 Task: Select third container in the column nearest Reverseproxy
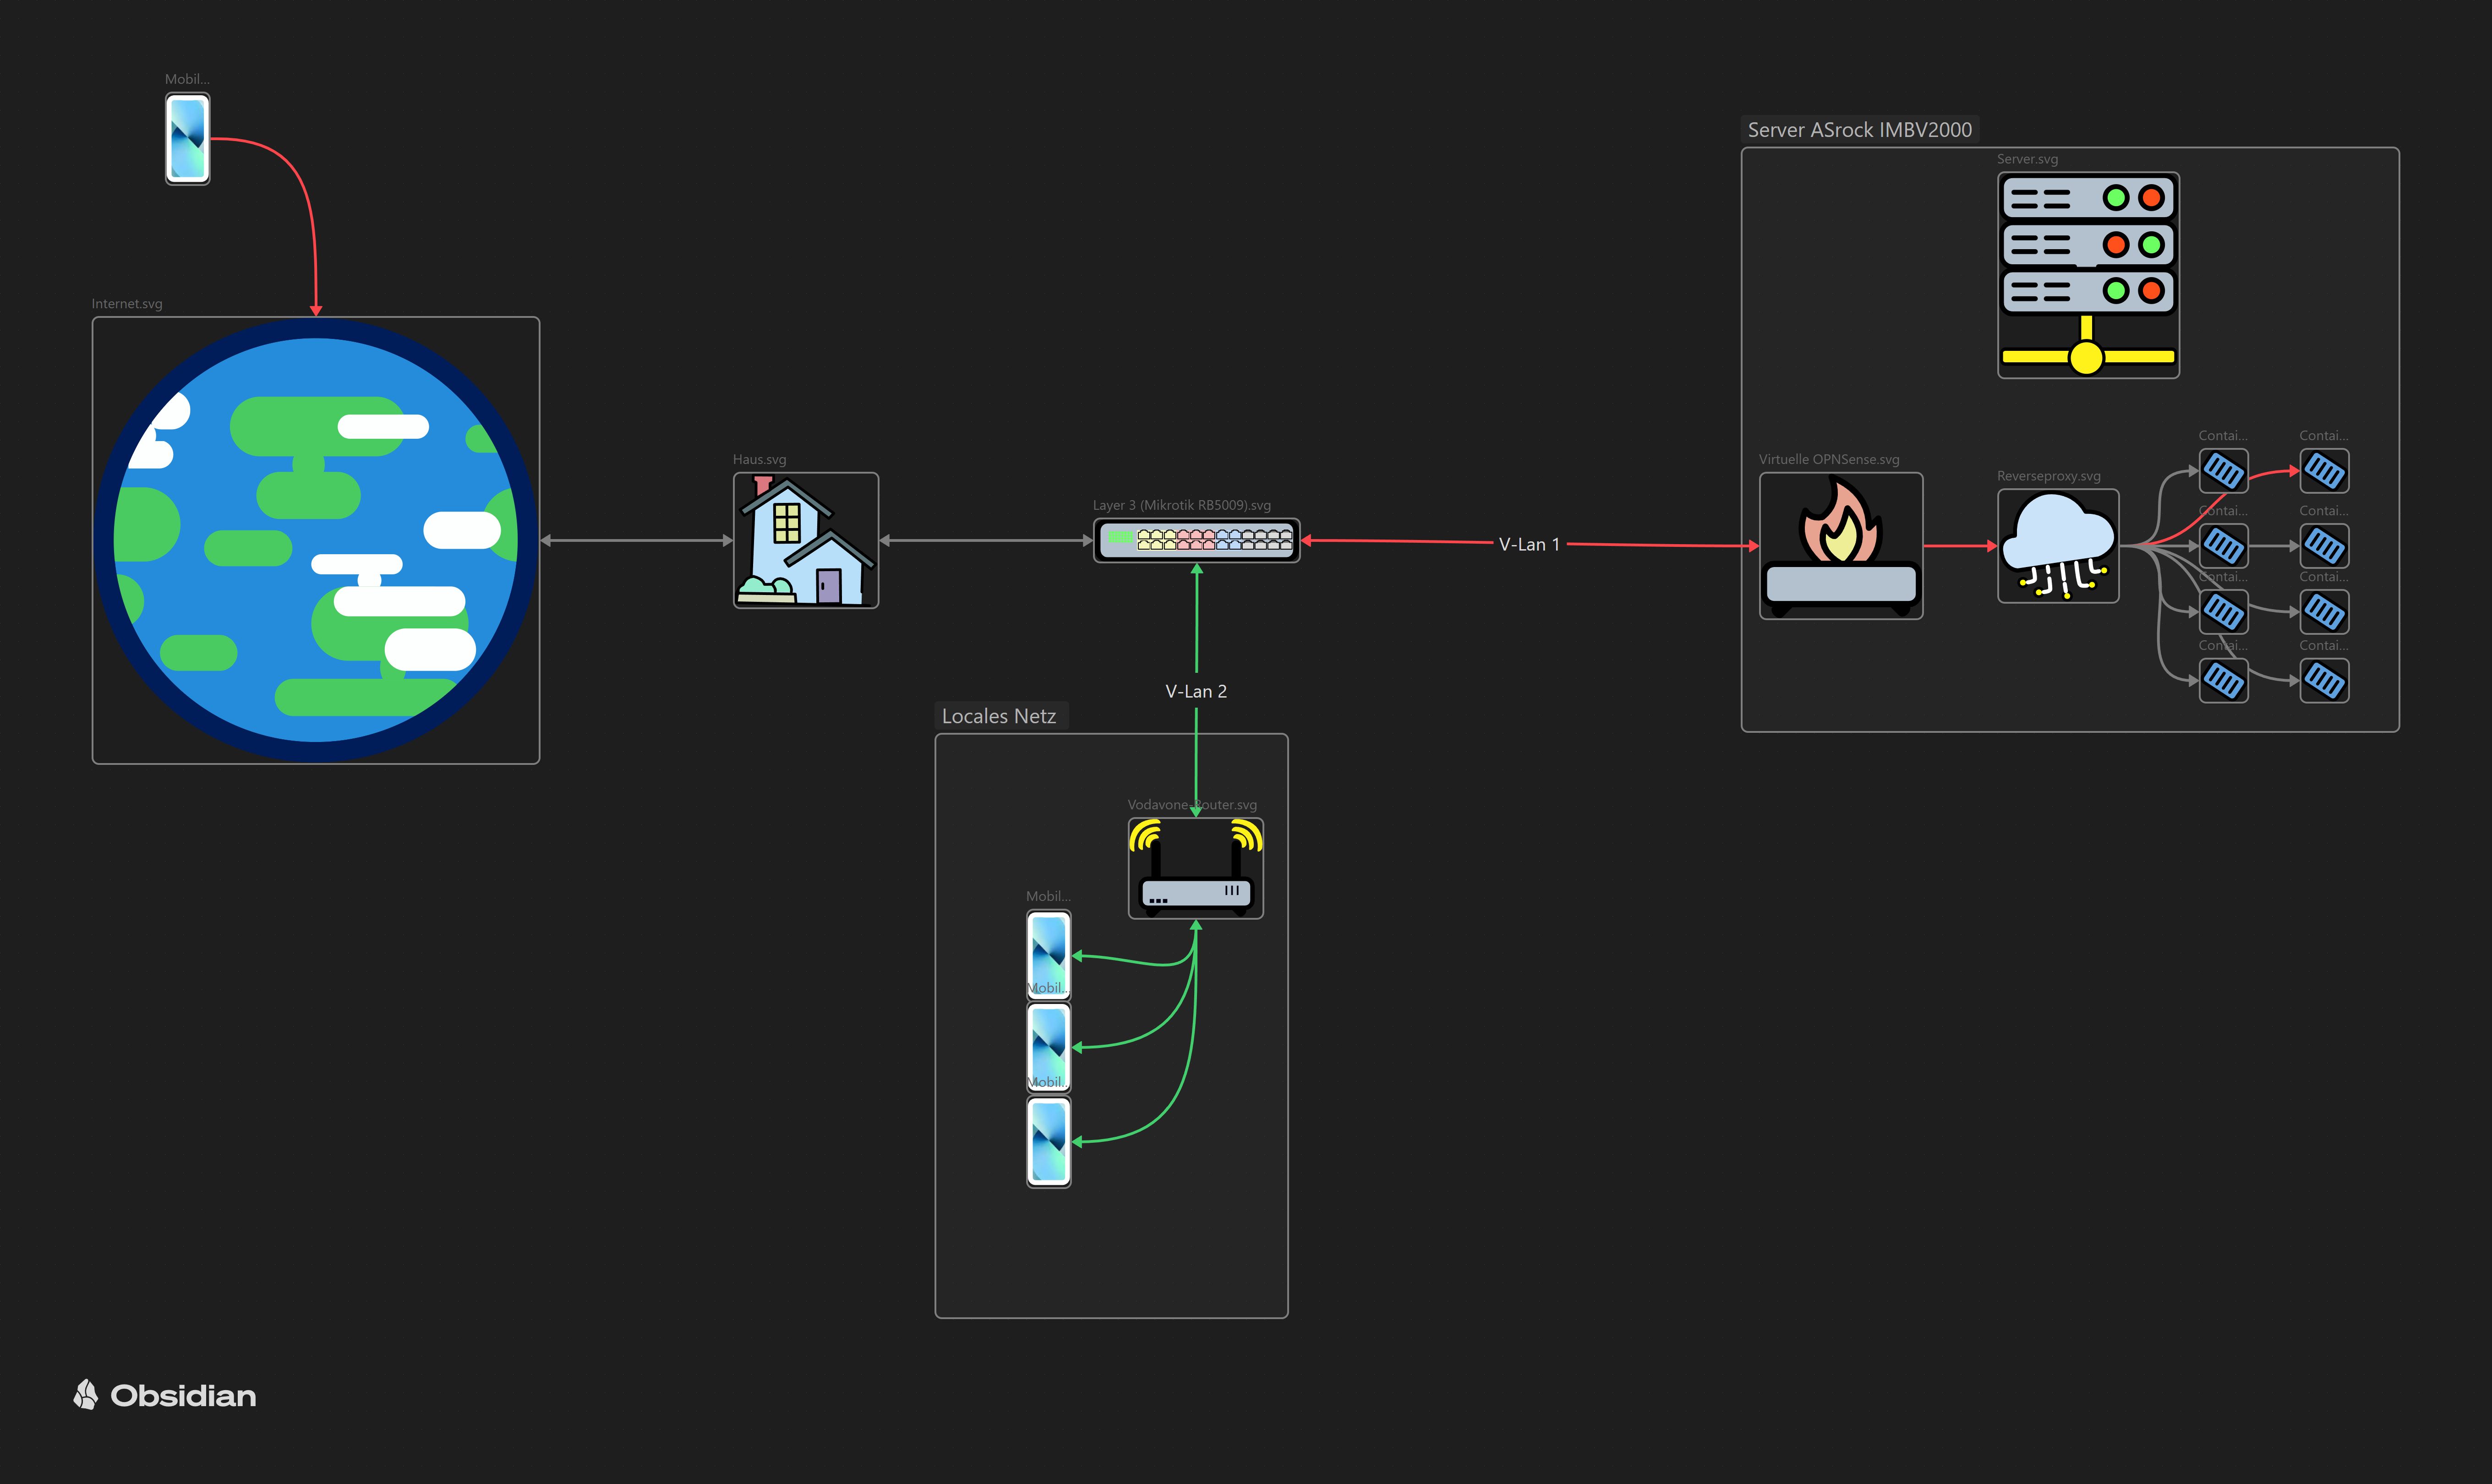click(2224, 612)
